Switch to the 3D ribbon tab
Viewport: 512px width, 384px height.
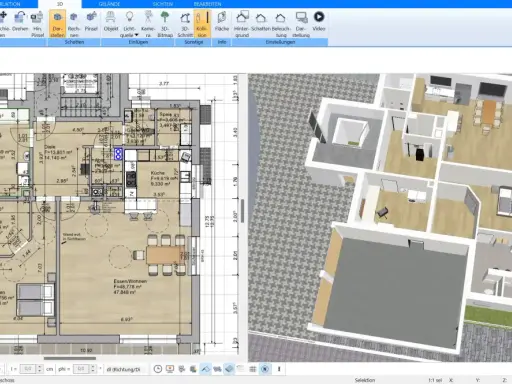click(x=60, y=4)
